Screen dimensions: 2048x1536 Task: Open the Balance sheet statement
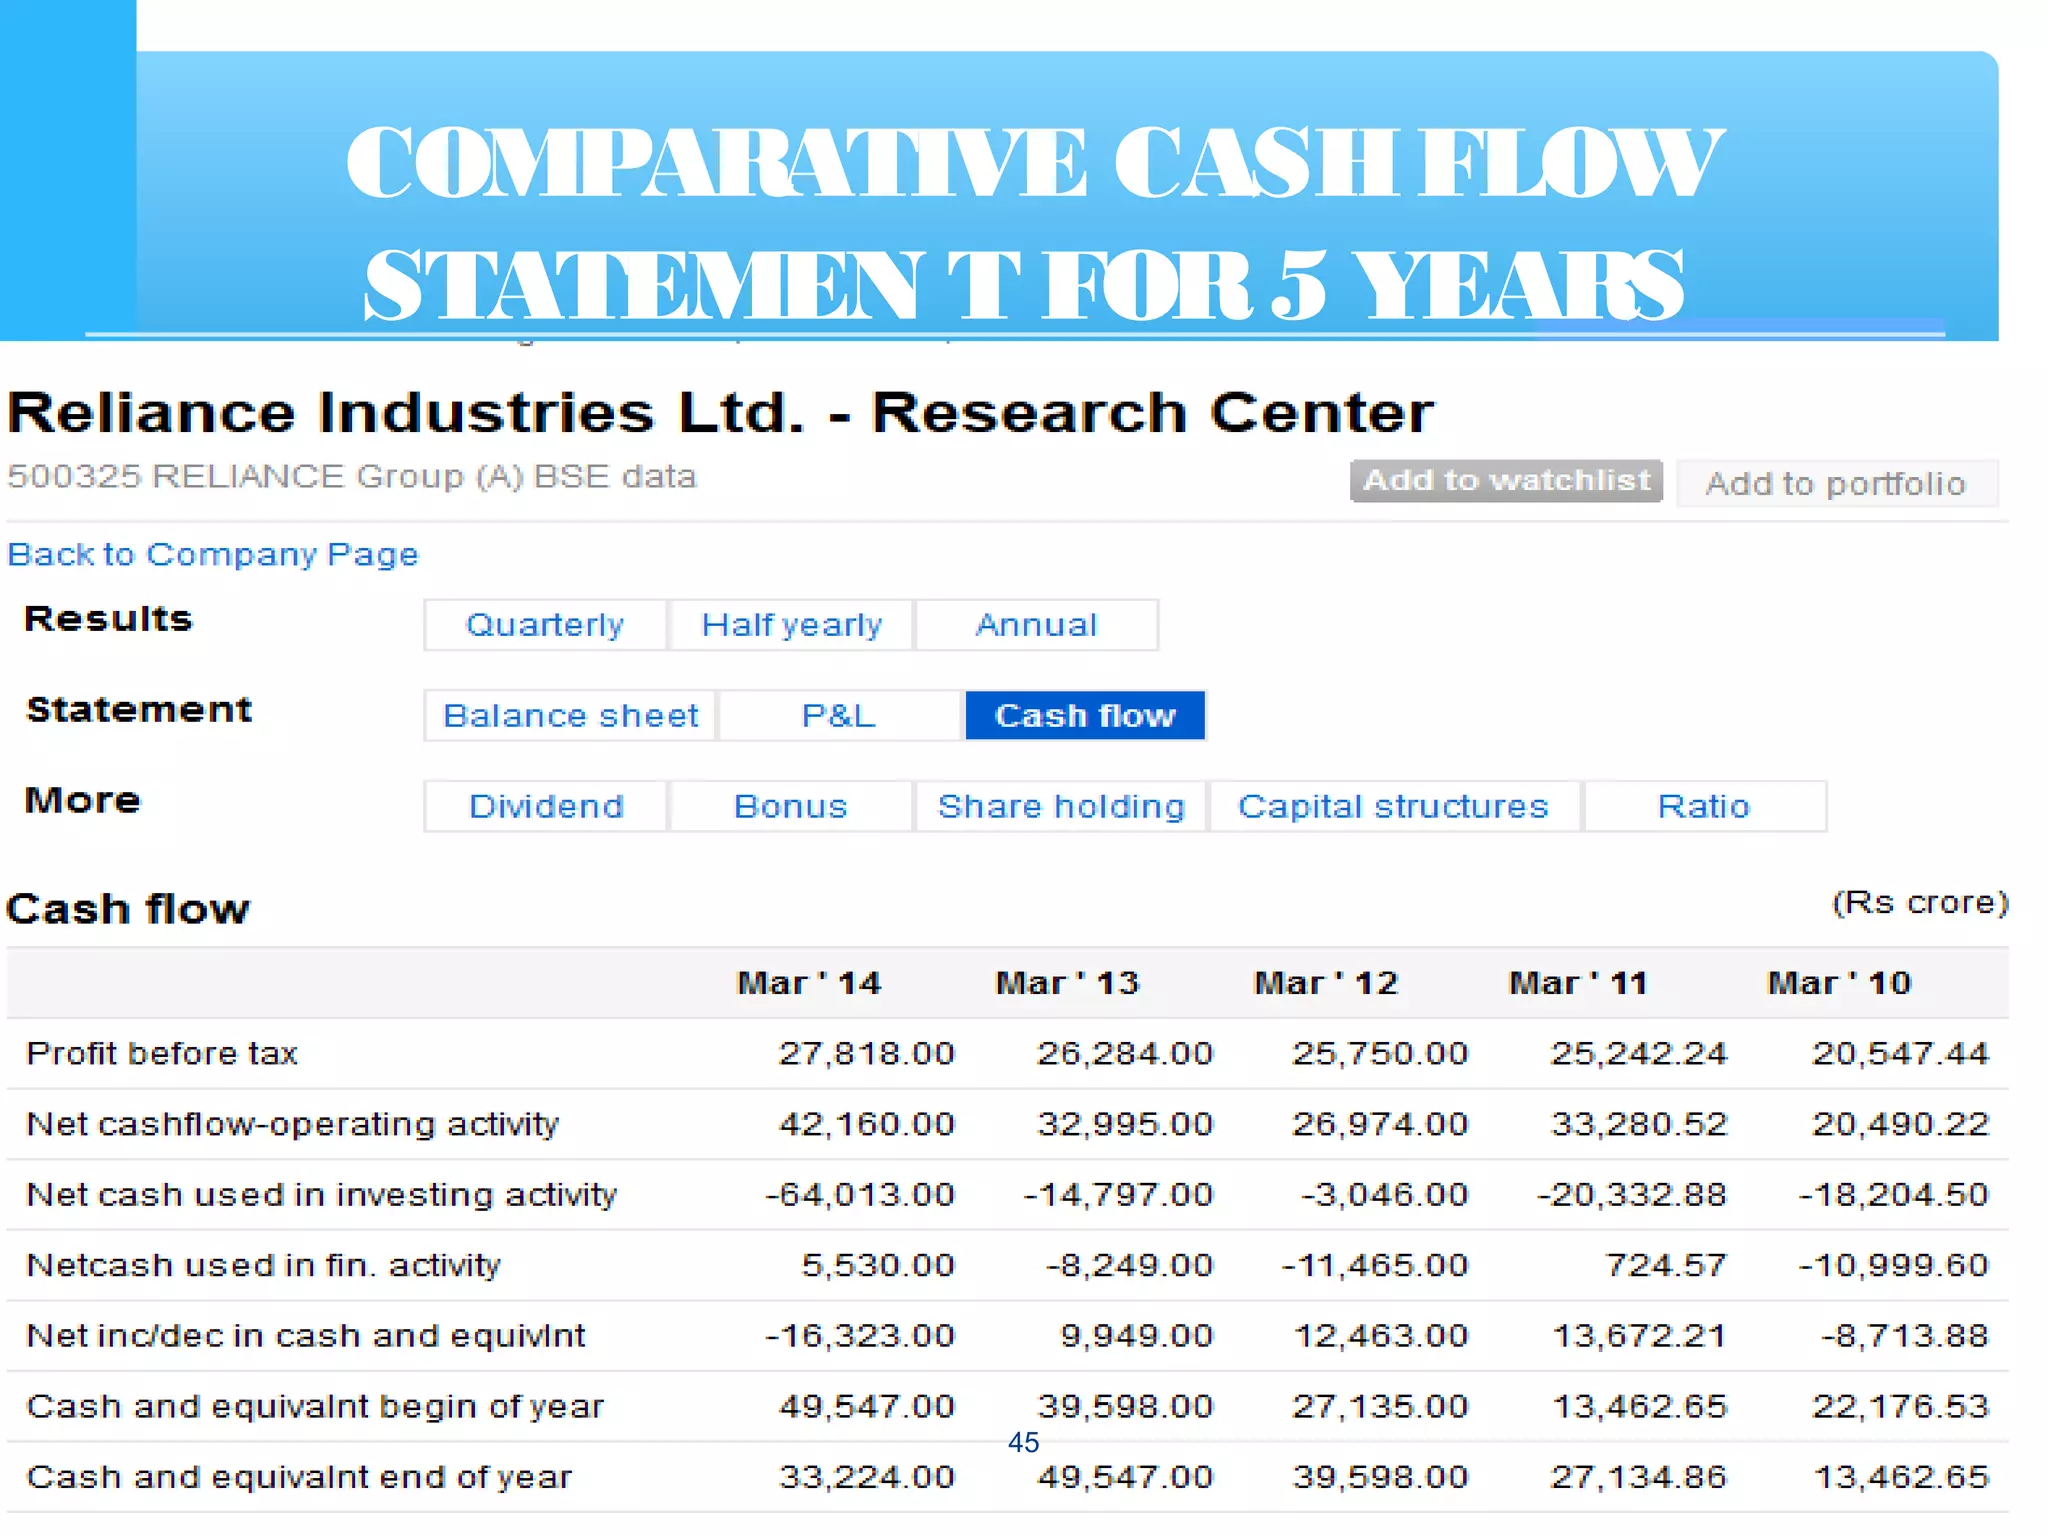(570, 716)
